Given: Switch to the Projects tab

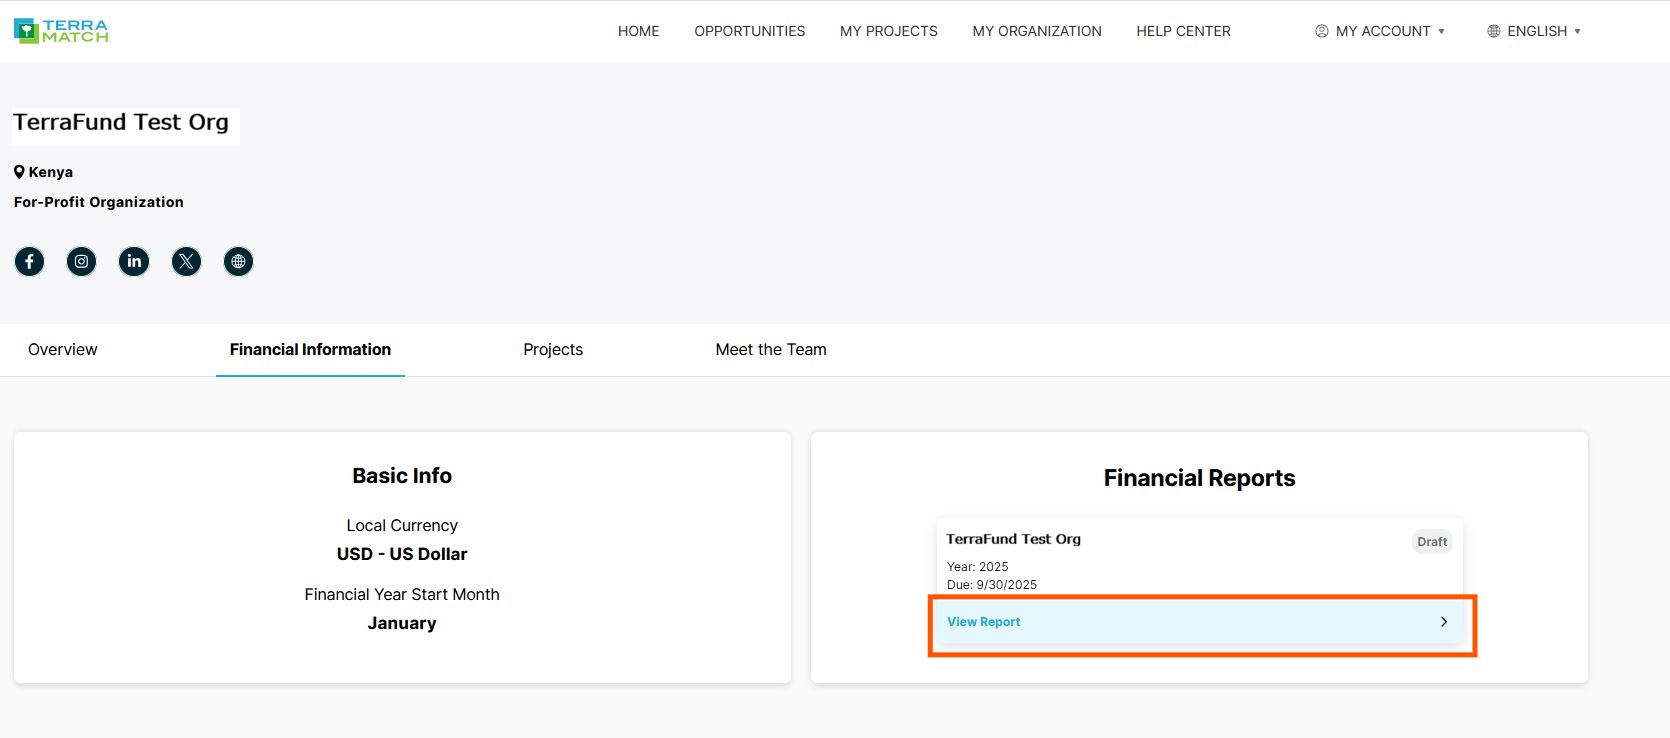Looking at the screenshot, I should click(x=553, y=349).
